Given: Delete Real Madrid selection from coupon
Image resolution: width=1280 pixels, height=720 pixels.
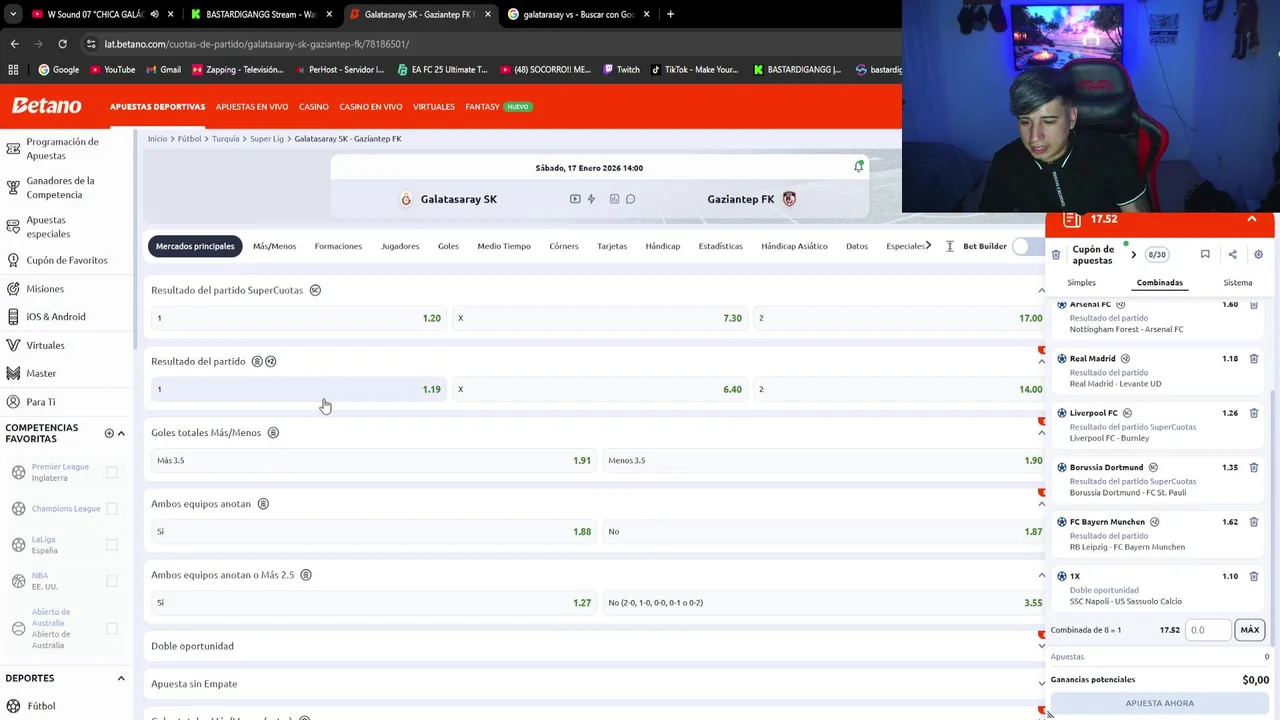Looking at the screenshot, I should (x=1253, y=358).
